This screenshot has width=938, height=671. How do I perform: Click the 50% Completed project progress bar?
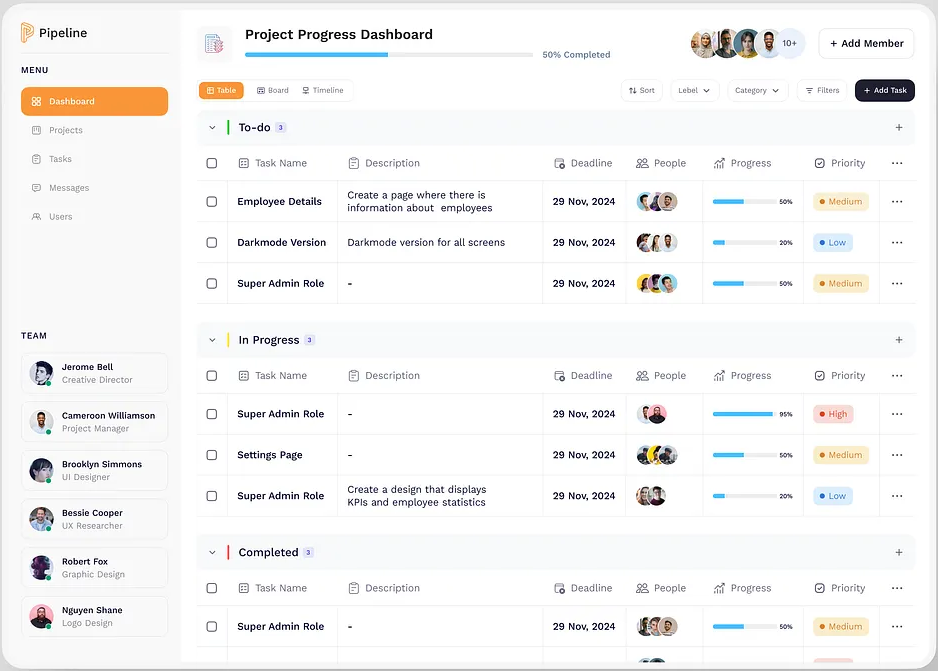[x=389, y=55]
